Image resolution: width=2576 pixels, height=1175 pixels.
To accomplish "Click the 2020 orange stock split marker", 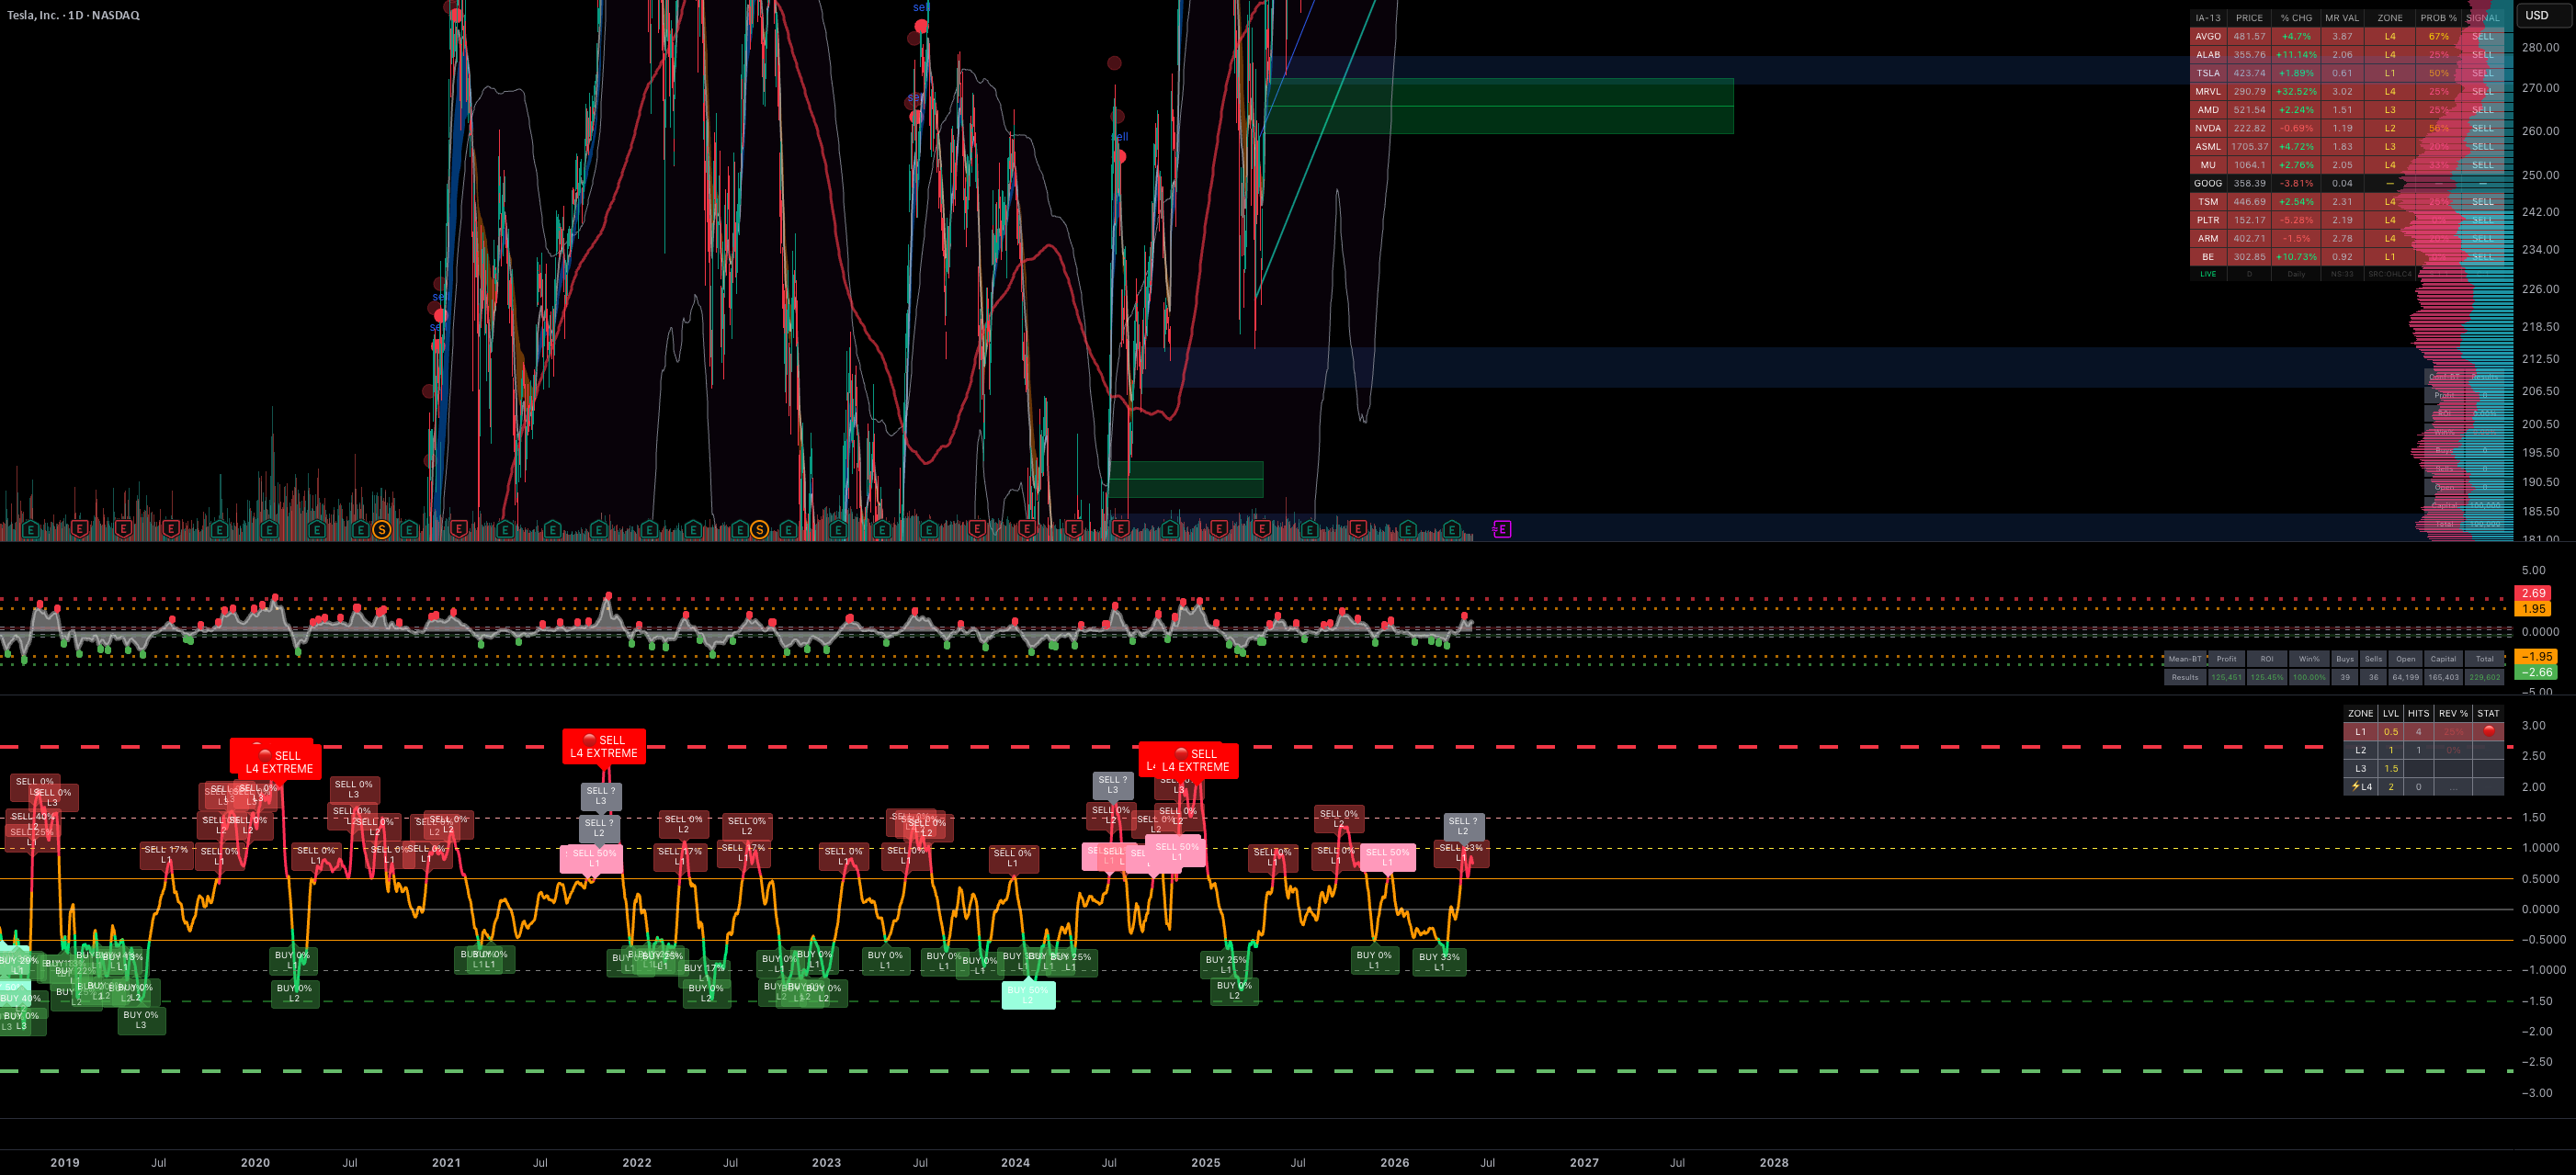I will pos(381,529).
